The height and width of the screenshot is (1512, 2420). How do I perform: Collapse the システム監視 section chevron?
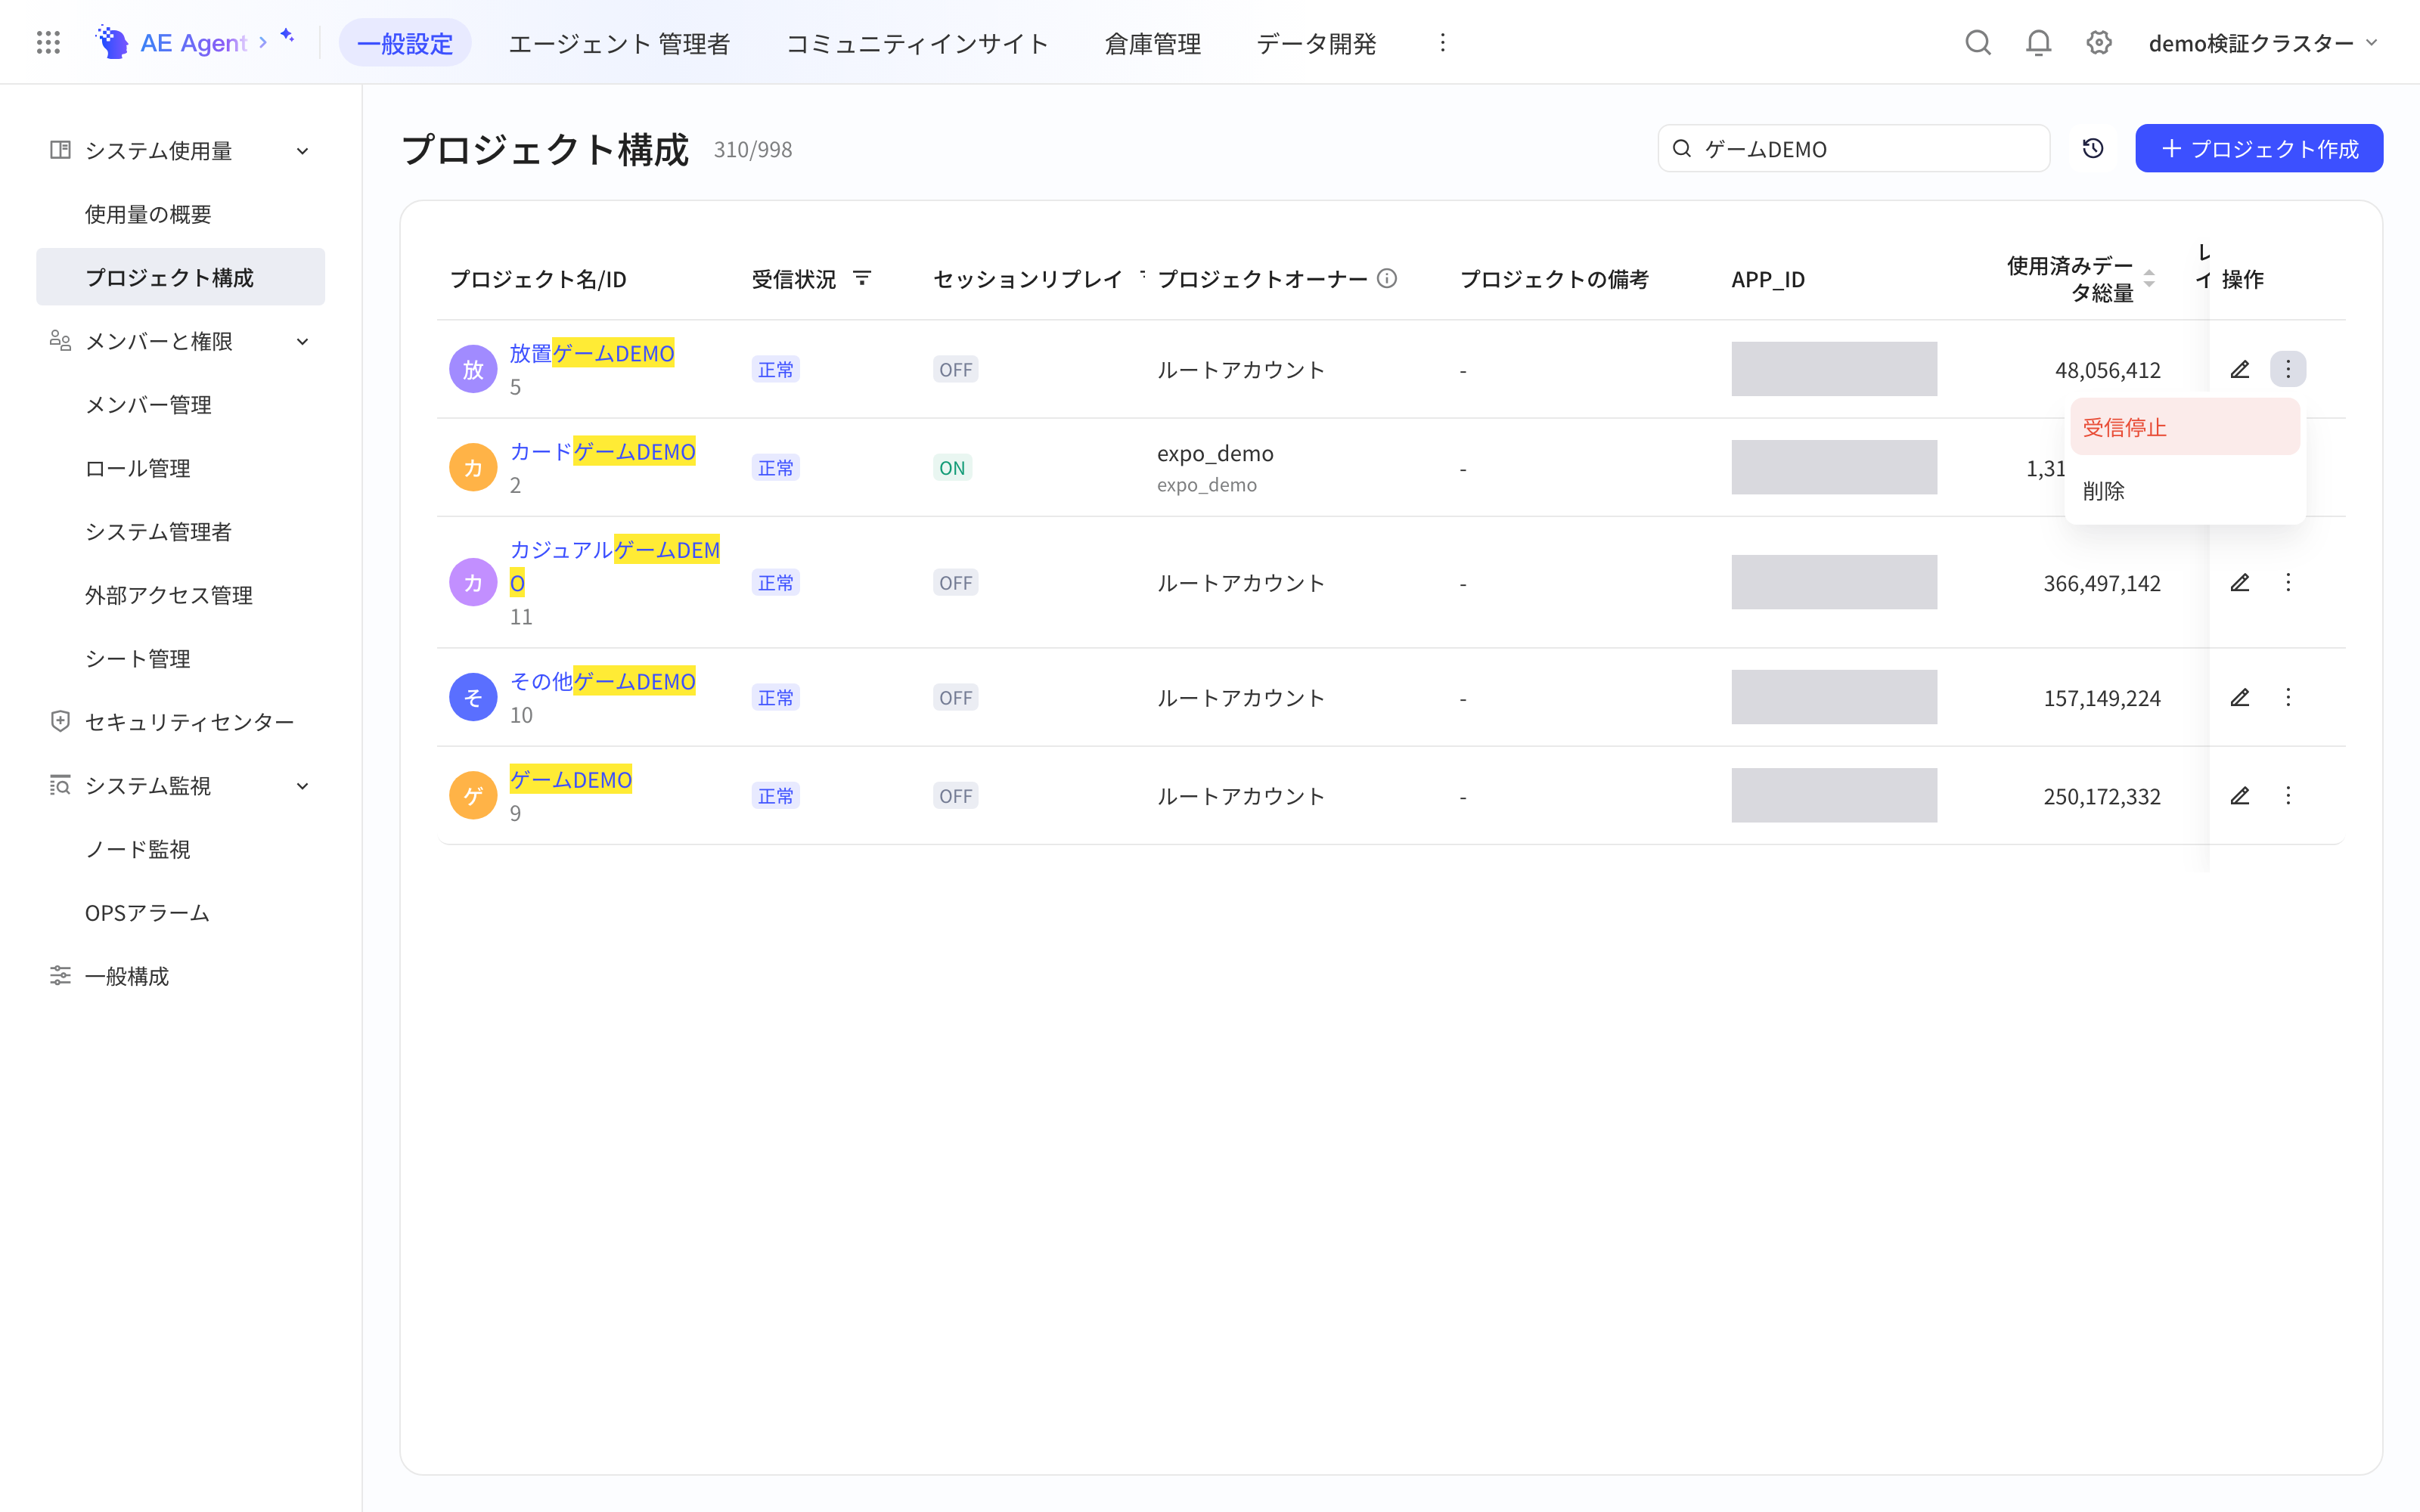pos(302,785)
